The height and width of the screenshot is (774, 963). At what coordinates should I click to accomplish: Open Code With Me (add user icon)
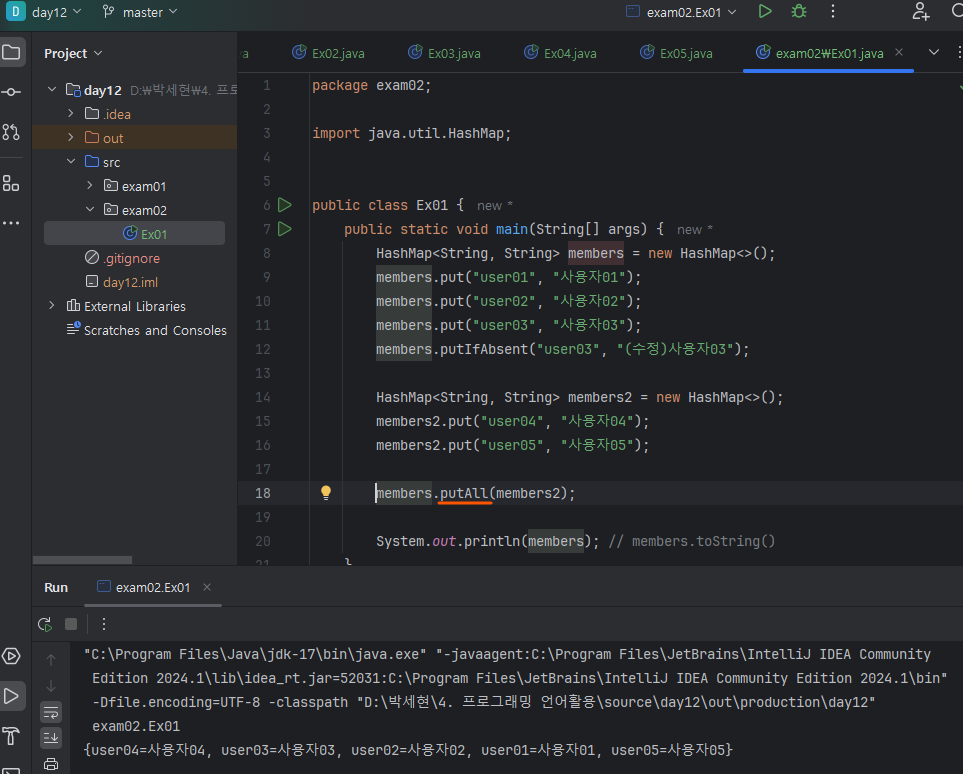921,12
